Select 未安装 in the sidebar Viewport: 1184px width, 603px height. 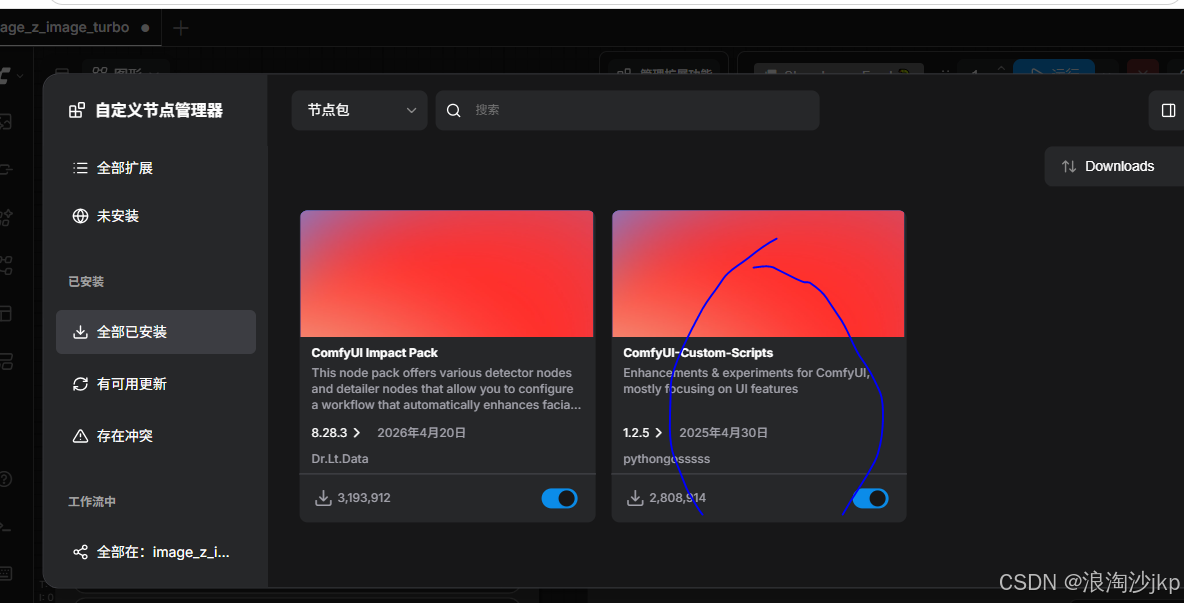click(156, 217)
